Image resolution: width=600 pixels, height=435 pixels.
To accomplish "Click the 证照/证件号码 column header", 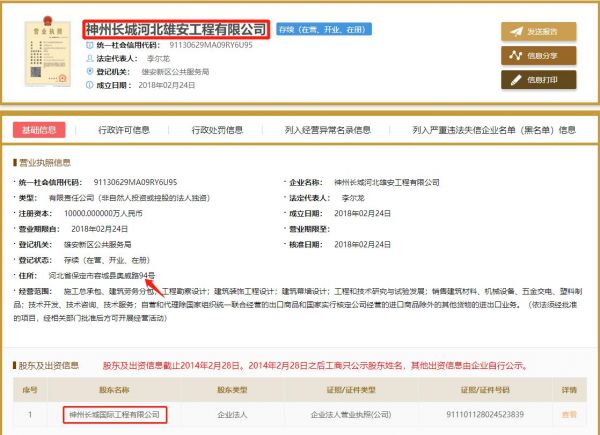I will 485,390.
